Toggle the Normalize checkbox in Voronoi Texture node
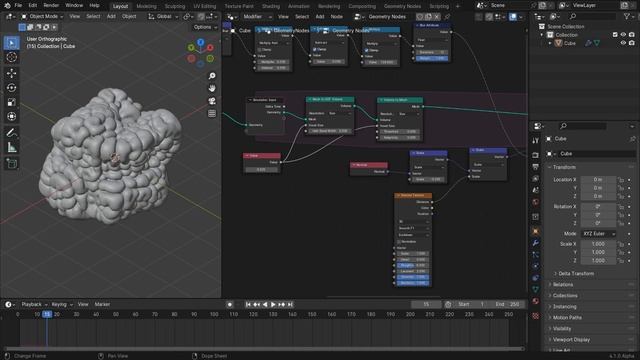 click(x=399, y=242)
